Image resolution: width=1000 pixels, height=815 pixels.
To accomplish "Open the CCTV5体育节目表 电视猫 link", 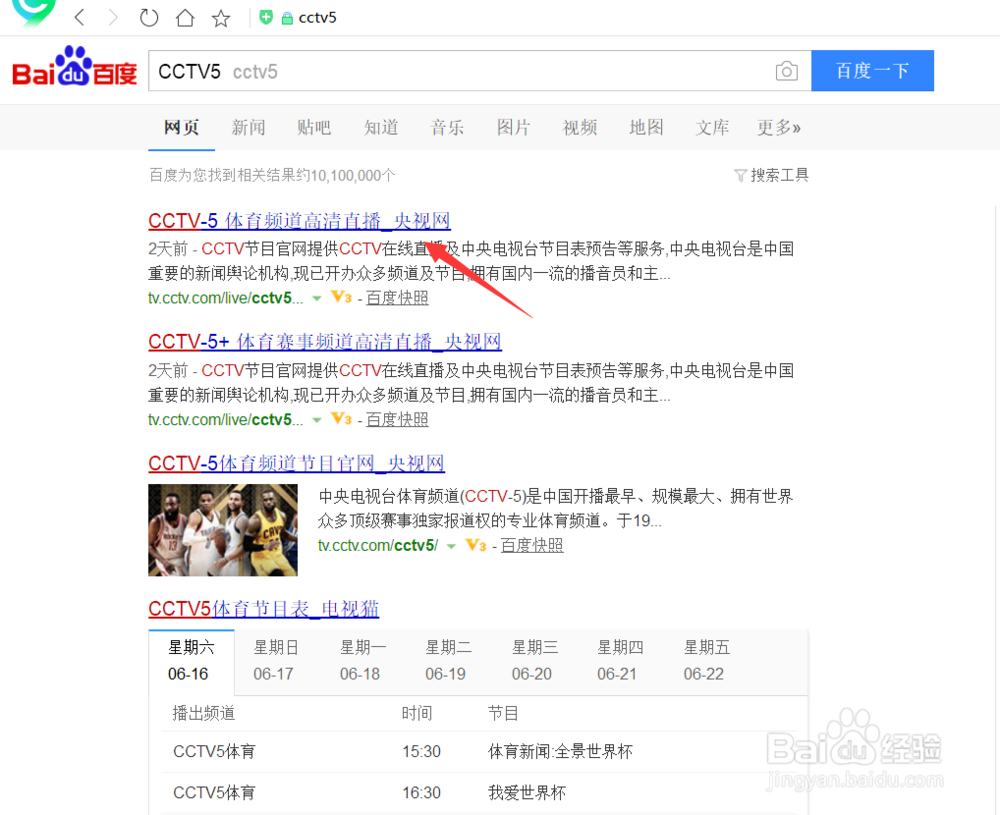I will click(262, 609).
